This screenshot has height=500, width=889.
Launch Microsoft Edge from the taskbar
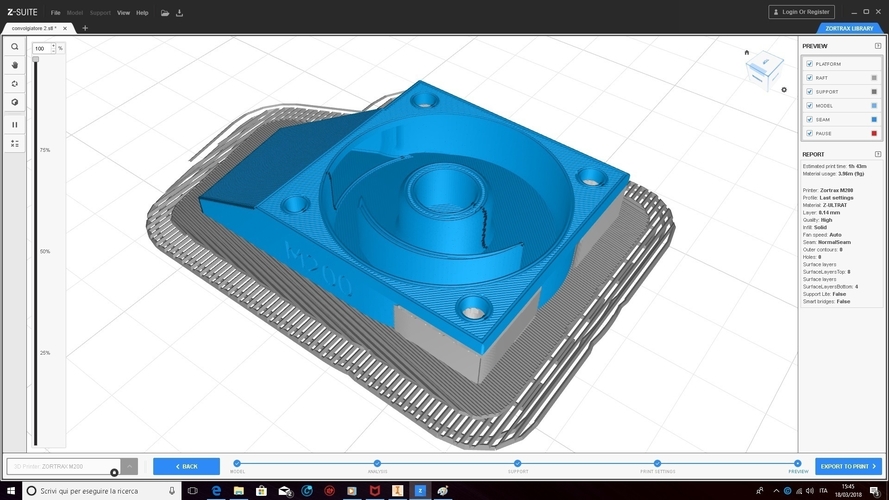(216, 490)
